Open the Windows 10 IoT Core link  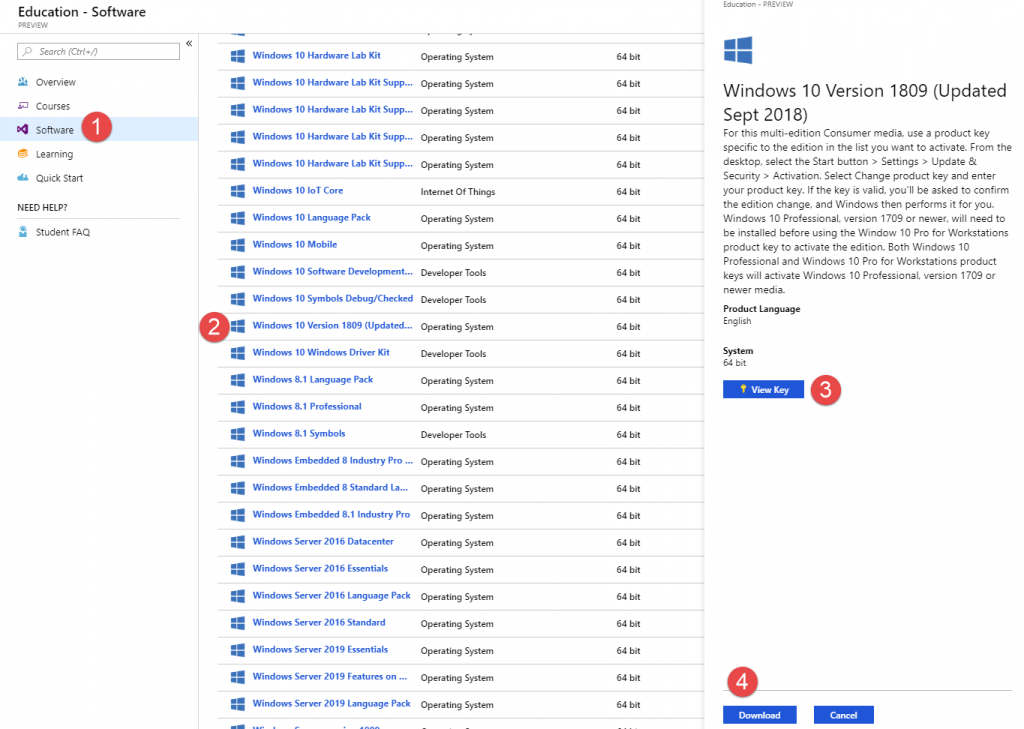[x=298, y=190]
